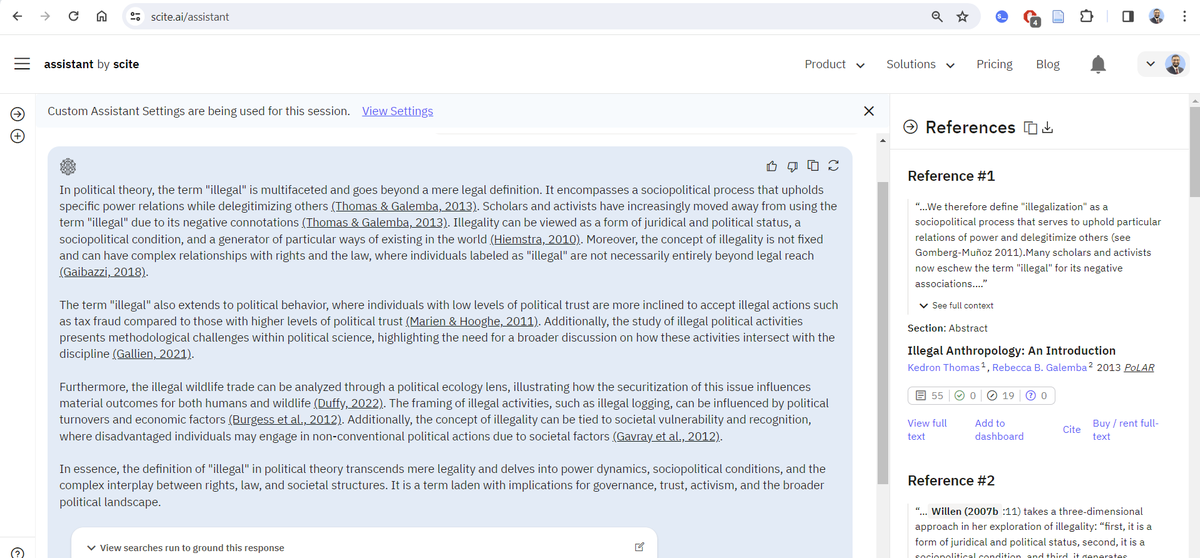Screen dimensions: 1200x558
Task: Click the edit icon beside the searches panel
Action: pos(639,547)
